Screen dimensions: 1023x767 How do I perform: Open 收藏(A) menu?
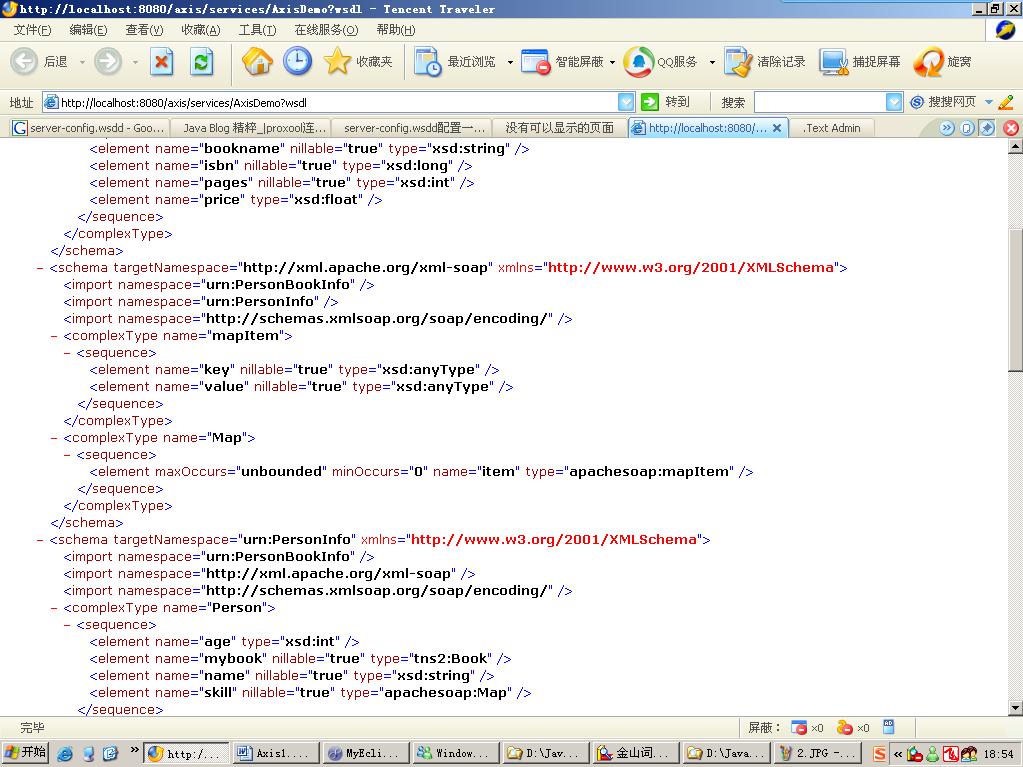[201, 30]
